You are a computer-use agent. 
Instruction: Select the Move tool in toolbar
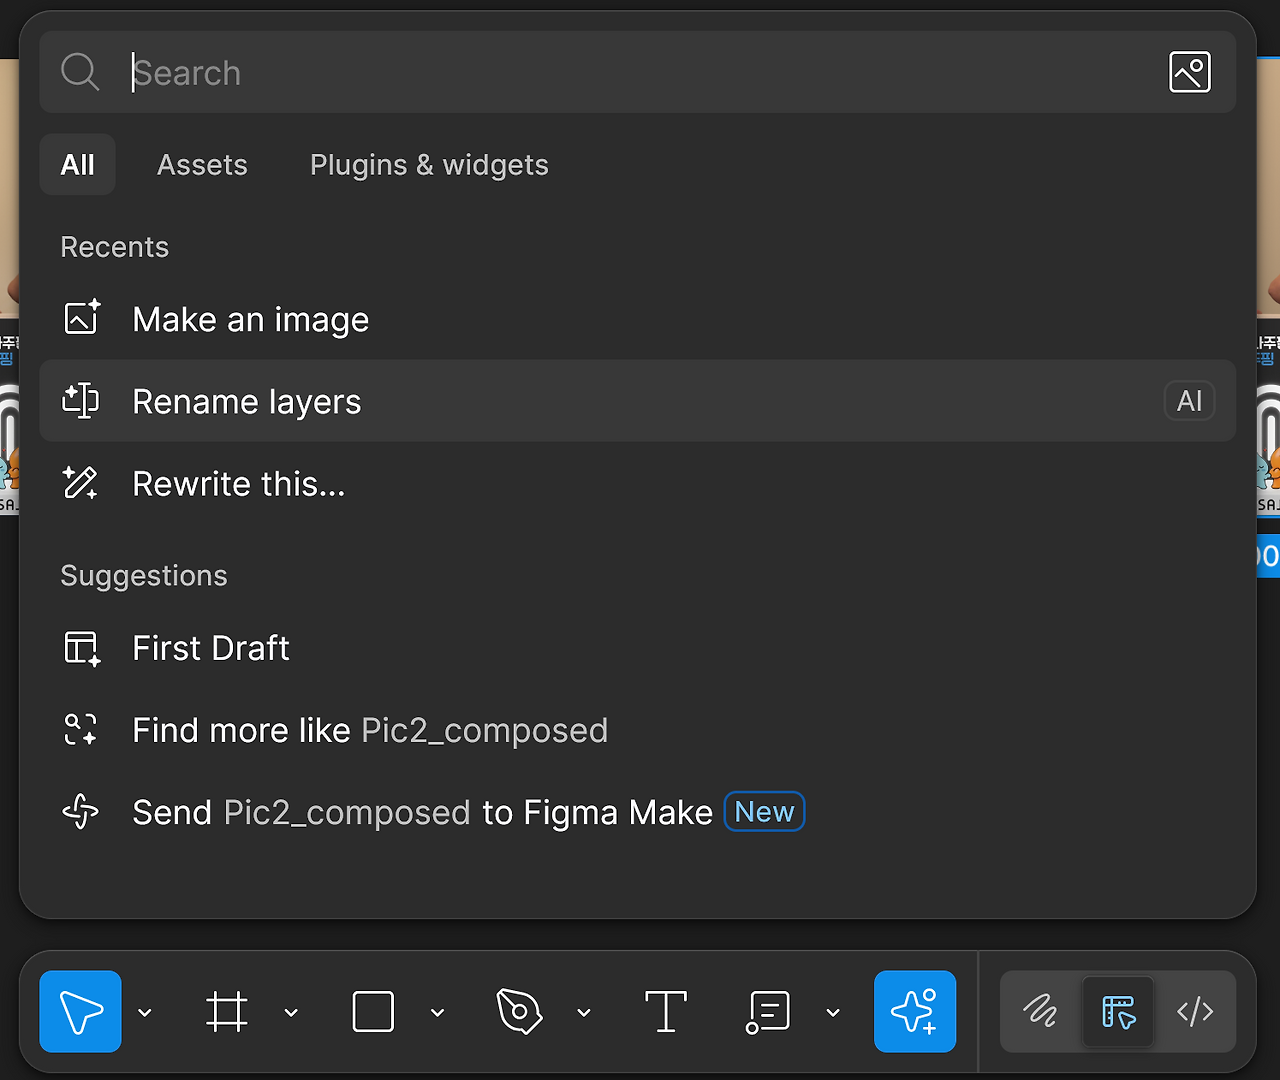click(x=80, y=1012)
